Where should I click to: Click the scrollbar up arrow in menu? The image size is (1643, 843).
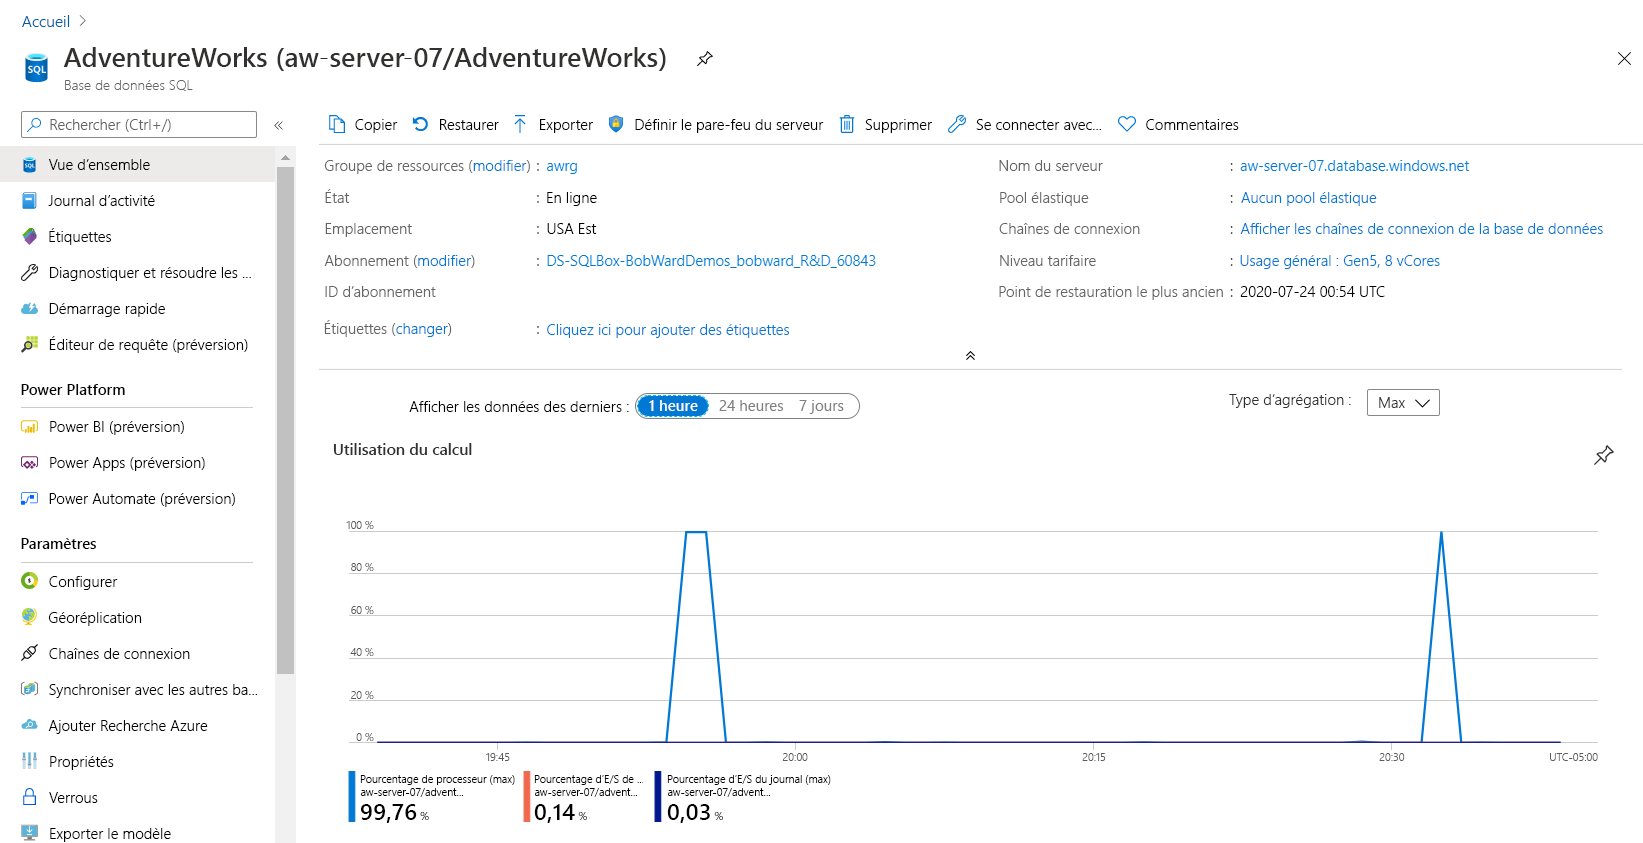[x=286, y=157]
